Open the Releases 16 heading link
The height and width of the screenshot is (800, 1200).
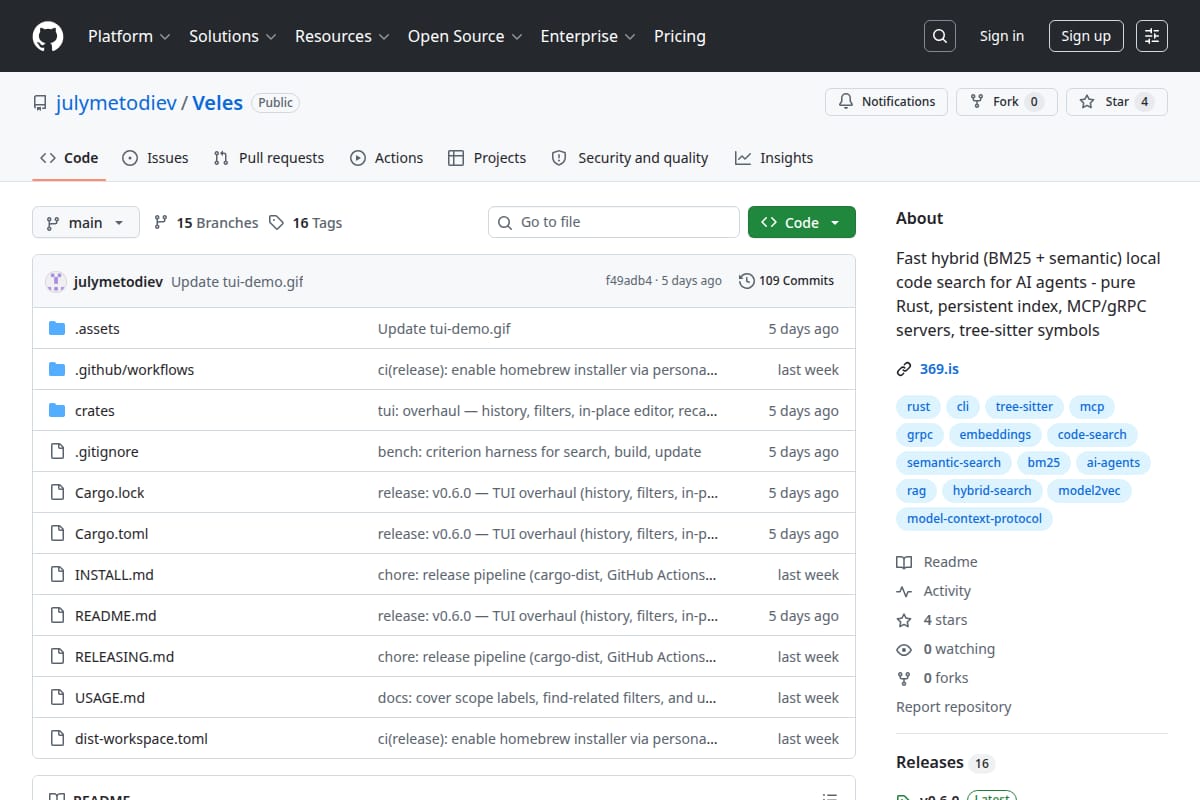(x=945, y=762)
